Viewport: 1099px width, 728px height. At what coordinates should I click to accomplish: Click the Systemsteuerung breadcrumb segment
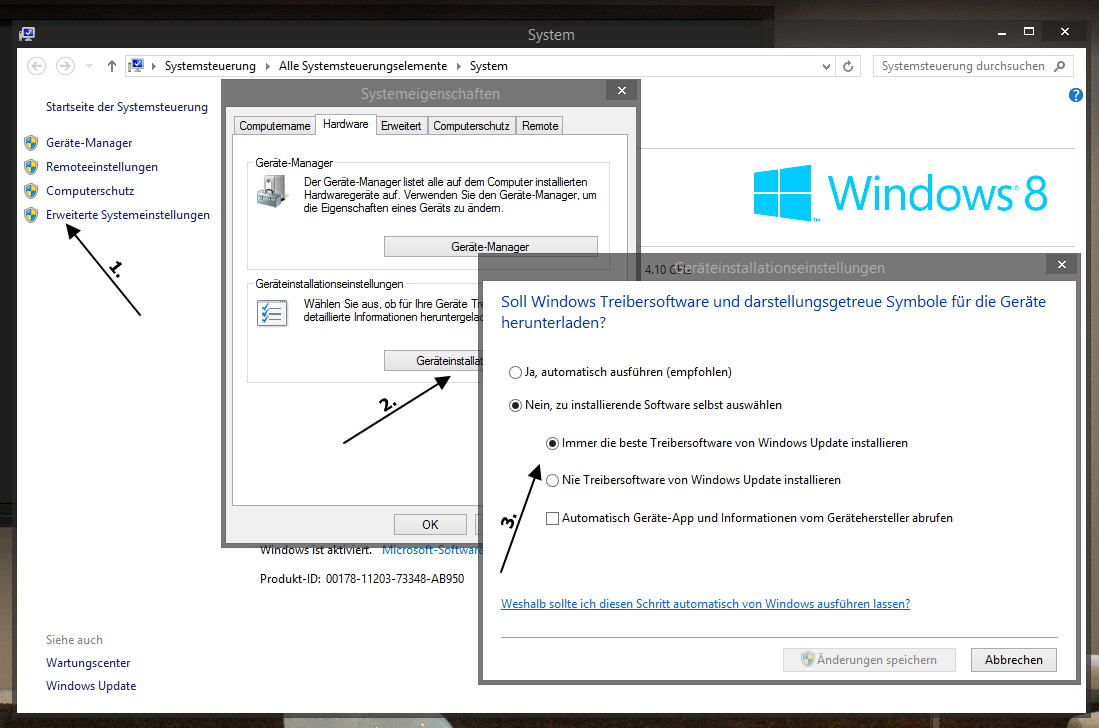coord(210,66)
